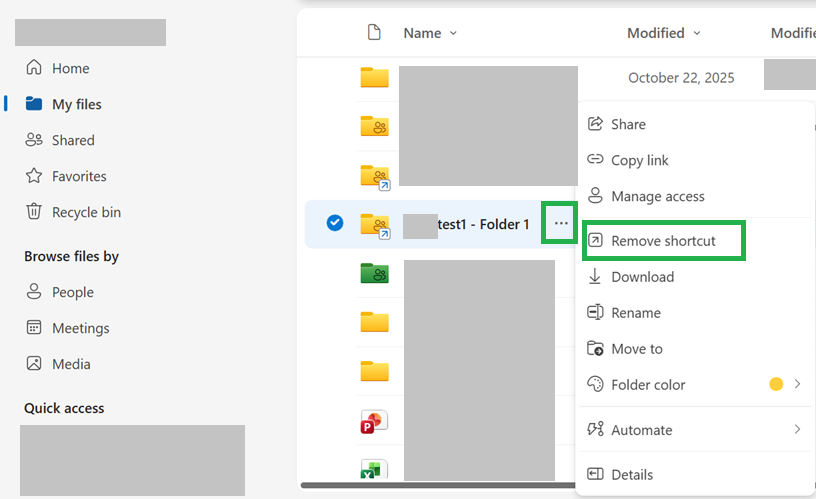Click the Media picture icon
The width and height of the screenshot is (816, 499).
pyautogui.click(x=34, y=363)
